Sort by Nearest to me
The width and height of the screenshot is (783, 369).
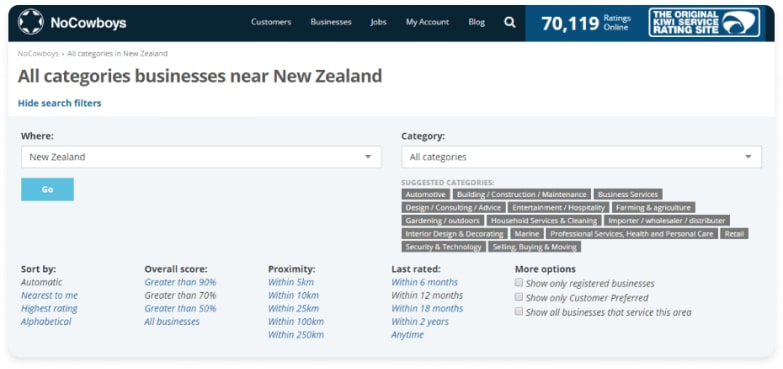pos(49,296)
